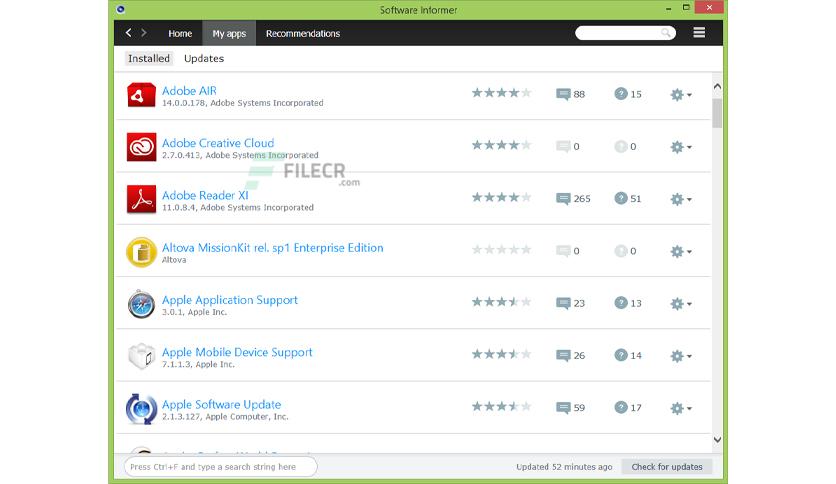Open the Apple Application Support icon
Screen dimensions: 836x484
(x=141, y=304)
